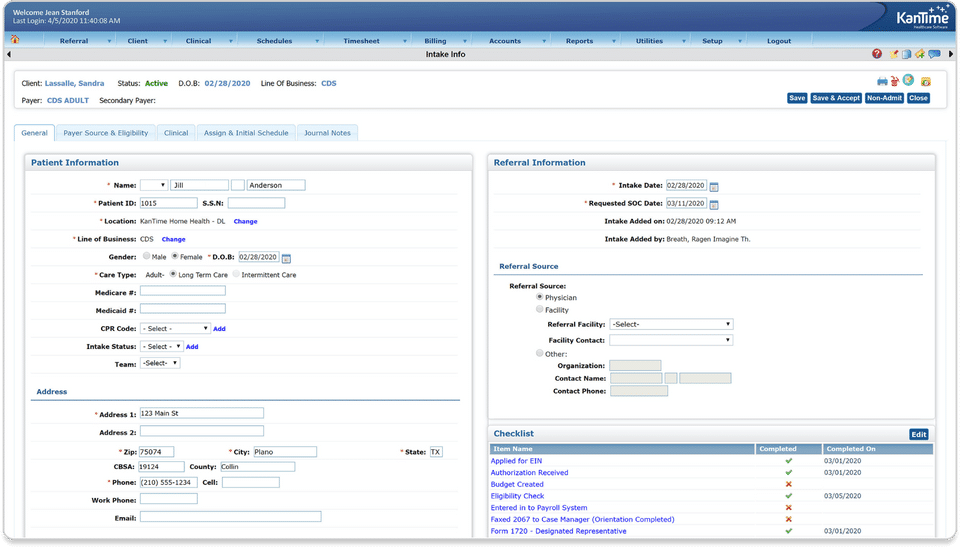The width and height of the screenshot is (960, 548).
Task: Click the Edit button in Checklist
Action: click(918, 434)
